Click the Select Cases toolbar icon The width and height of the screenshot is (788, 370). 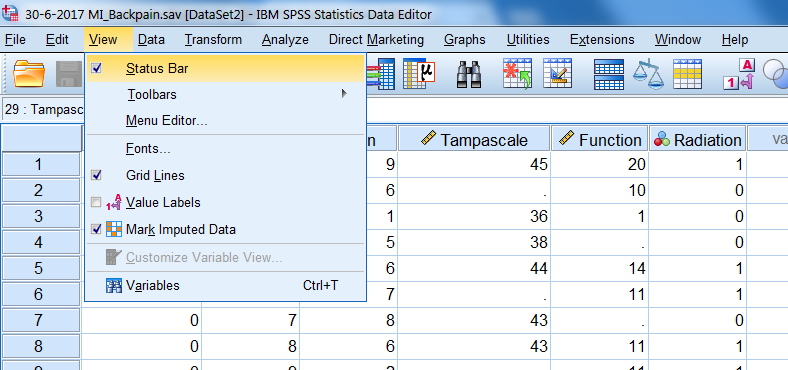coord(687,74)
